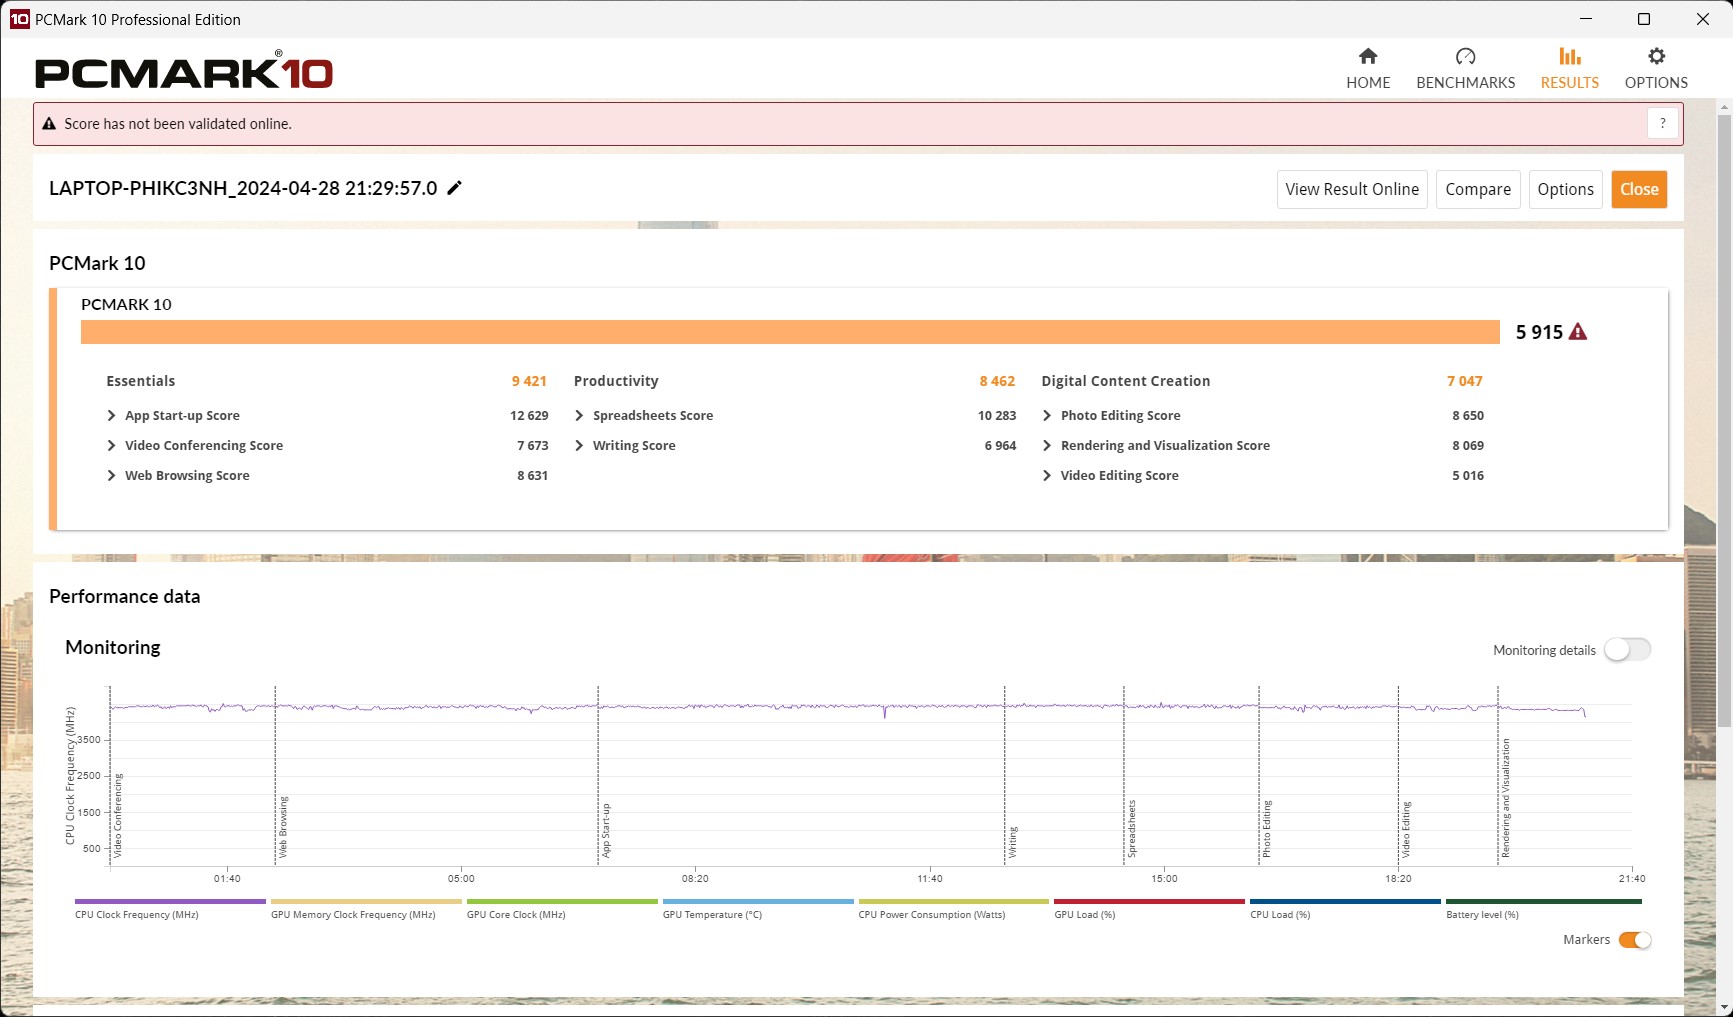Toggle GPU Core Clock legend swatch
Screen dimensions: 1733x1017
(562, 902)
